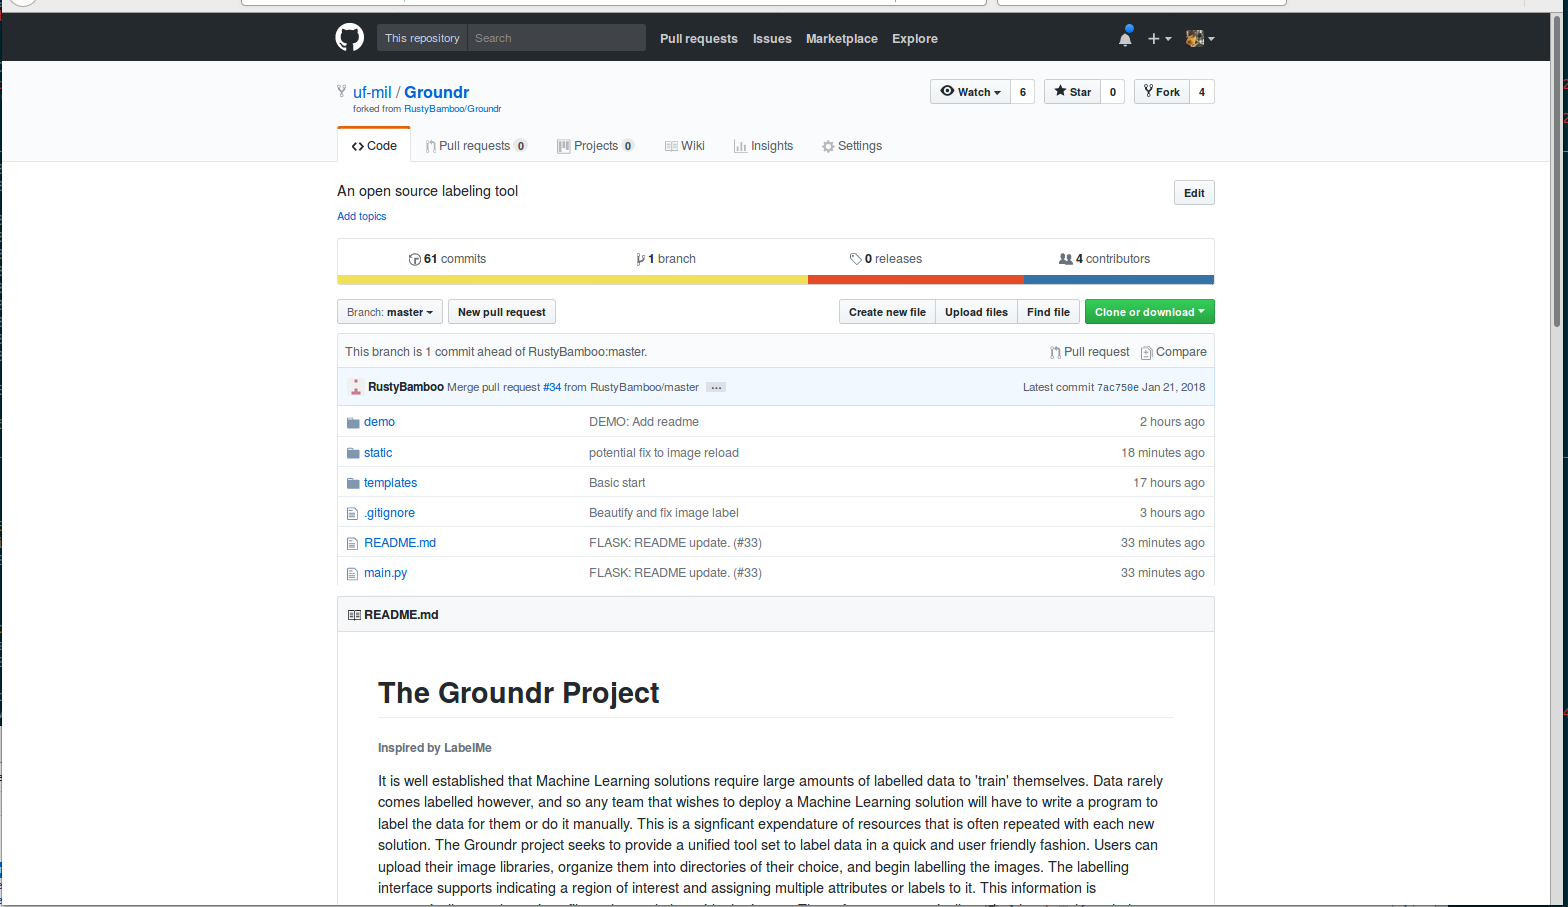The height and width of the screenshot is (907, 1568).
Task: Open the plus create-new menu
Action: (1159, 38)
